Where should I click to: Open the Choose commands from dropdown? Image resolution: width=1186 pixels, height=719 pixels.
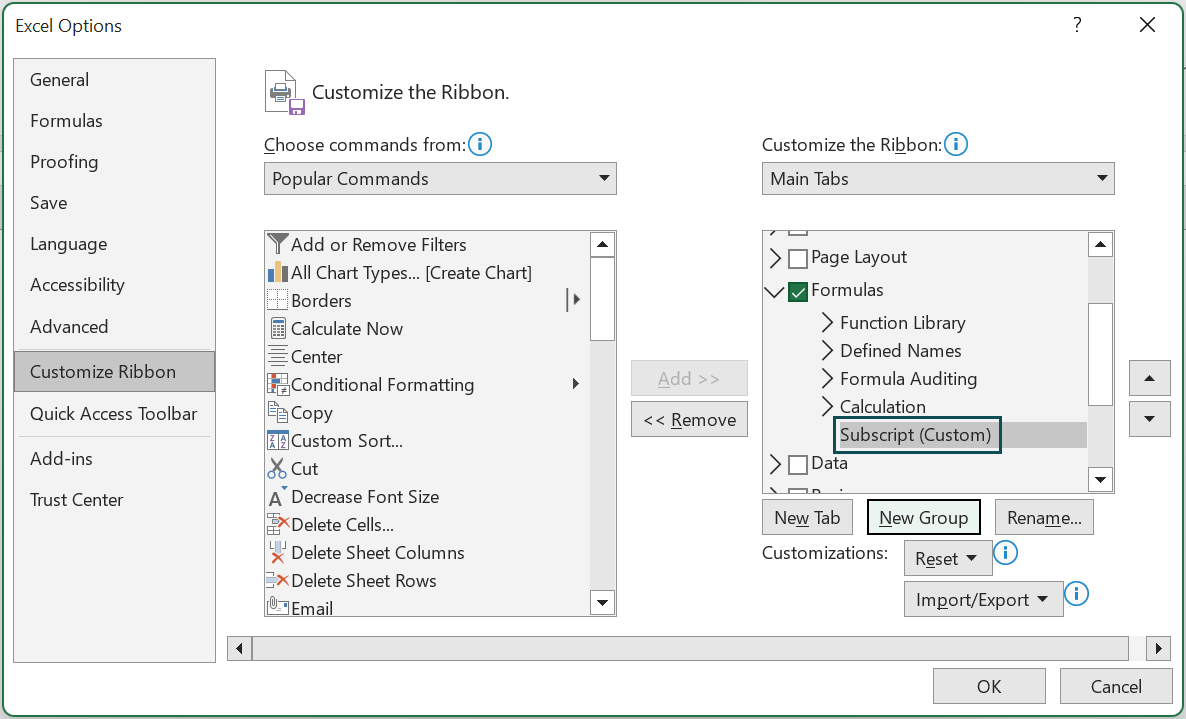point(440,178)
